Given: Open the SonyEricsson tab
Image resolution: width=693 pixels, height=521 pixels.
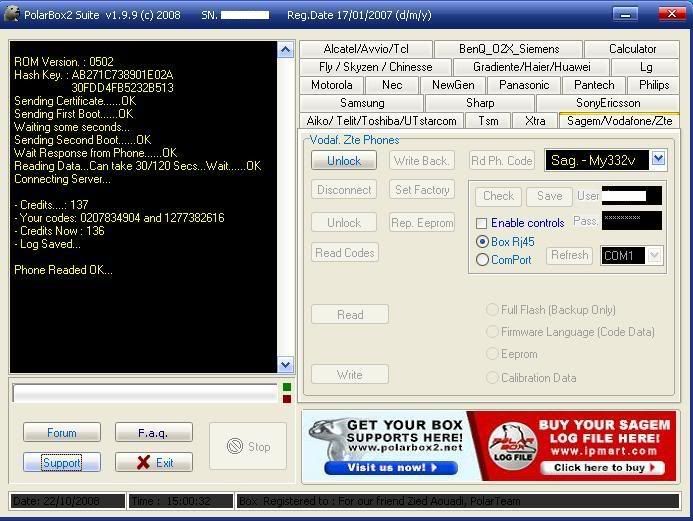Looking at the screenshot, I should coord(608,103).
